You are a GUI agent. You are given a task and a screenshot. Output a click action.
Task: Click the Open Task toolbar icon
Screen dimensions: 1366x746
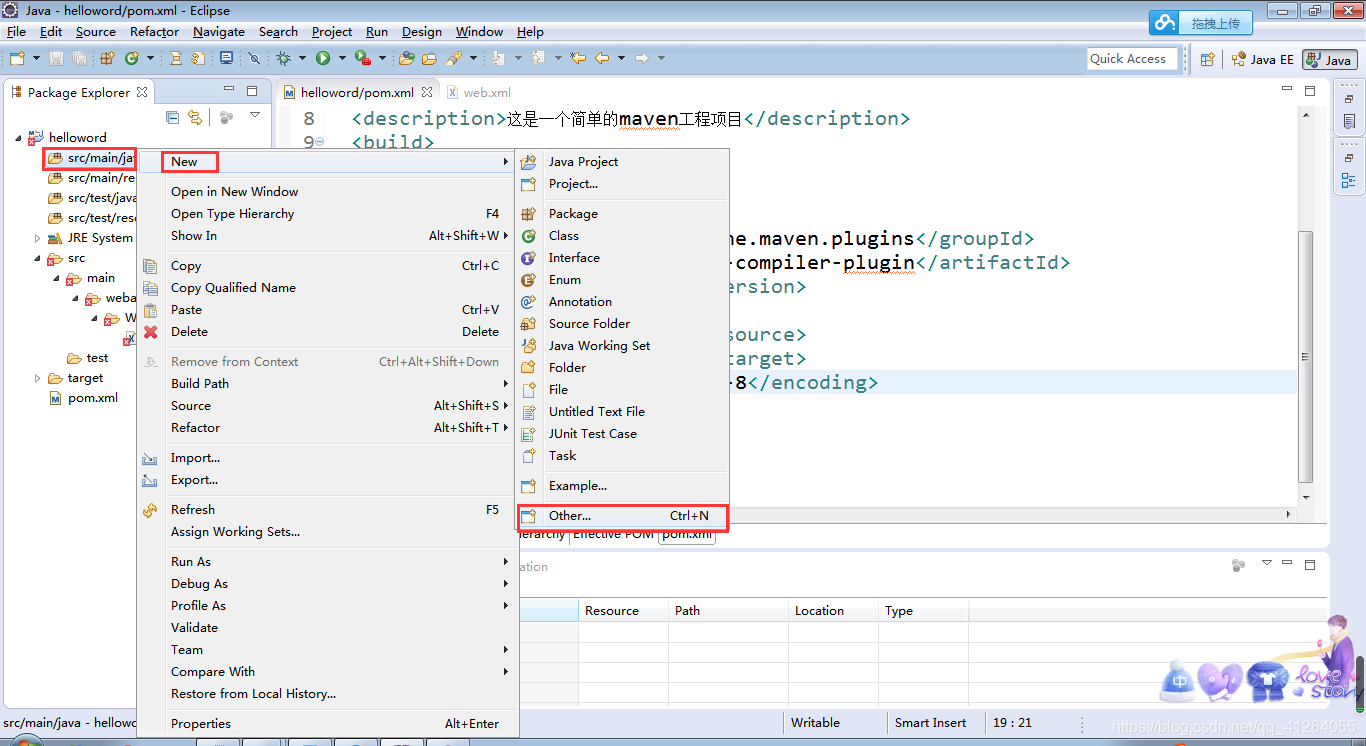point(431,59)
